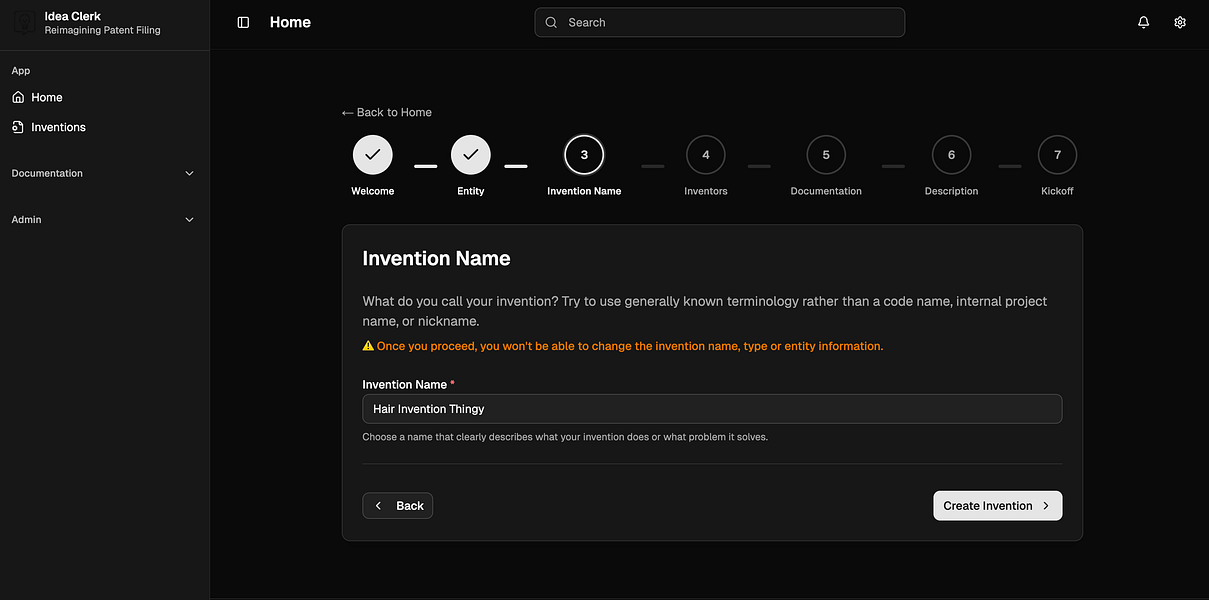Click the Inventions document icon in sidebar
Image resolution: width=1209 pixels, height=600 pixels.
[18, 127]
